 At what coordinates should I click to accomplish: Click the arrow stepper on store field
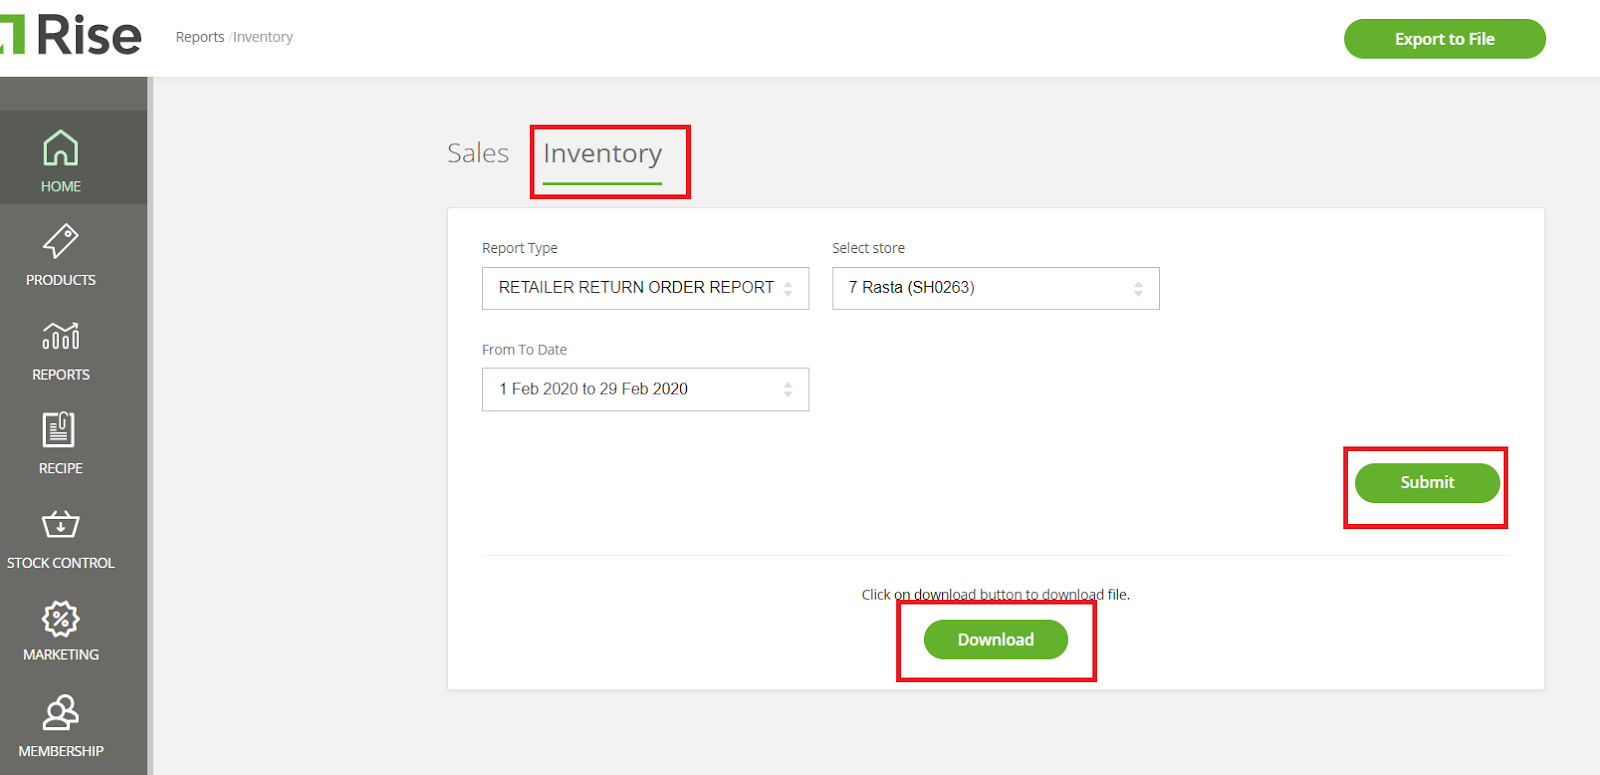1138,288
